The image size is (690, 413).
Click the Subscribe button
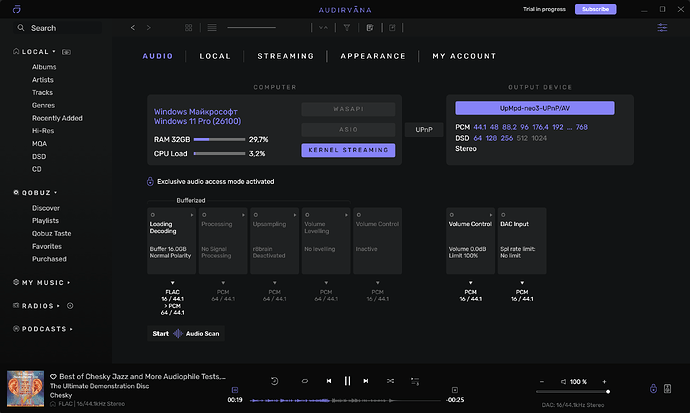point(595,9)
